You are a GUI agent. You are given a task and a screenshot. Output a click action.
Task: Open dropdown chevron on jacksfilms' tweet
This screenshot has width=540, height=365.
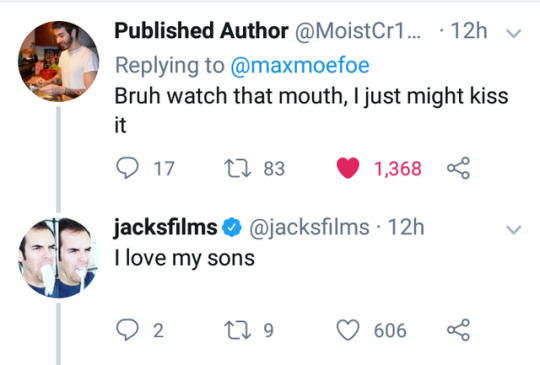514,230
